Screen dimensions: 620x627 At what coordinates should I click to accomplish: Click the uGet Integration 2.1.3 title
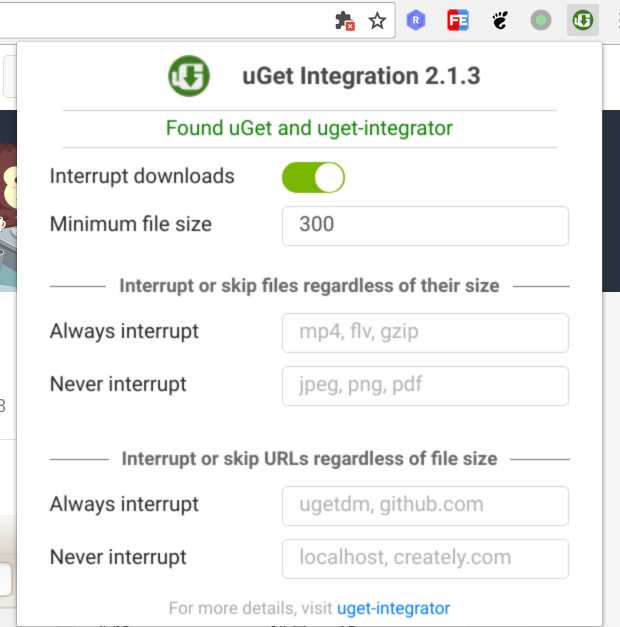tap(361, 76)
